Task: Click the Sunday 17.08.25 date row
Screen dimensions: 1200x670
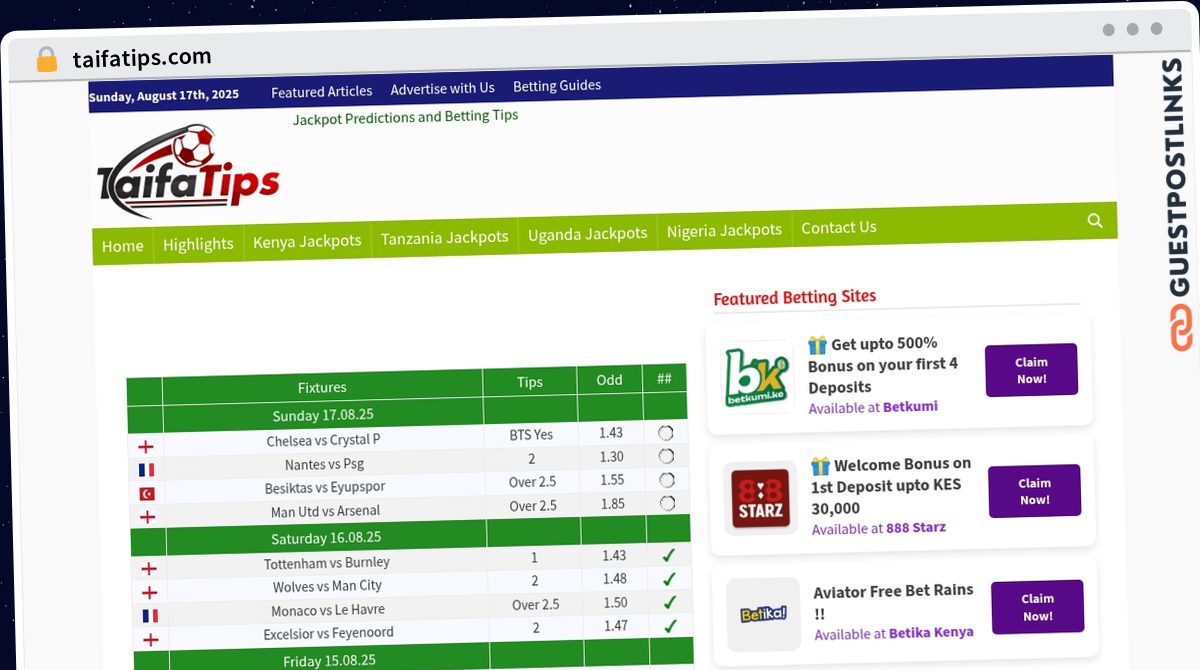Action: (323, 414)
